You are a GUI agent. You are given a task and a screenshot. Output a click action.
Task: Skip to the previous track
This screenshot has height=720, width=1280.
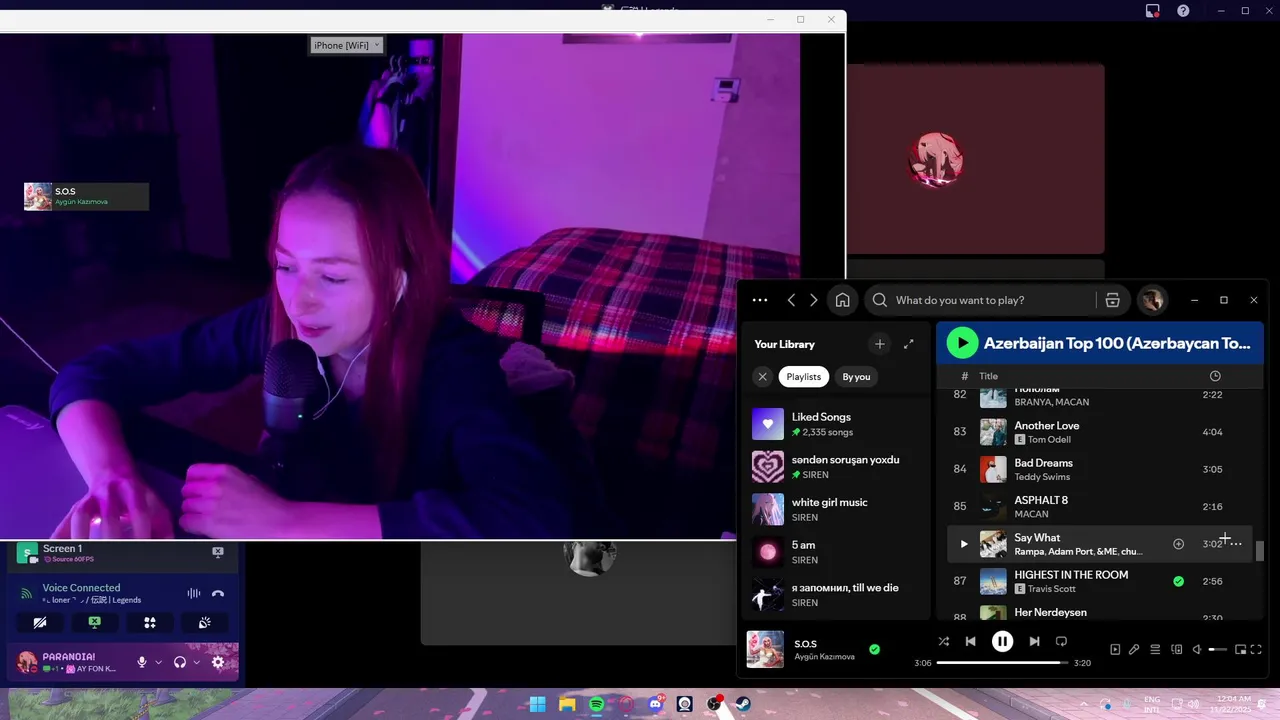(x=970, y=641)
